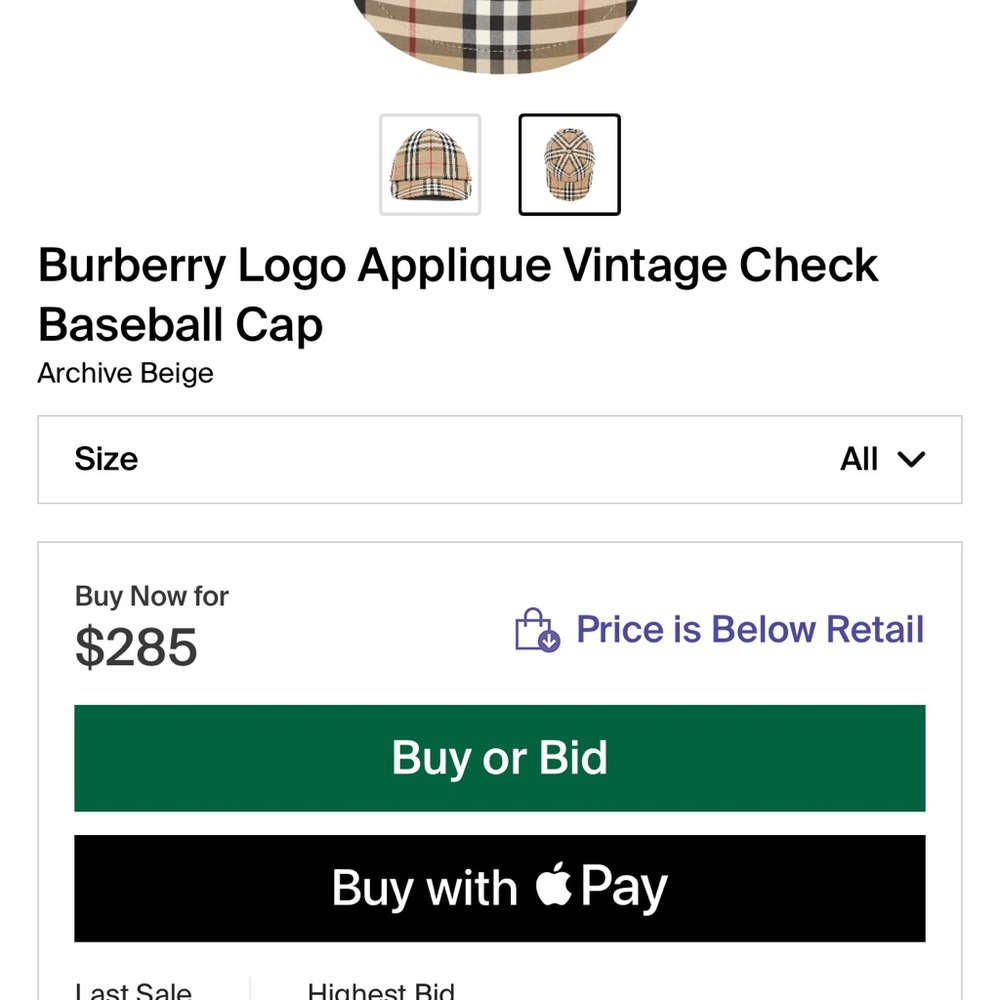Select the top-view cap thumbnail
Image resolution: width=1000 pixels, height=1000 pixels.
pyautogui.click(x=568, y=164)
